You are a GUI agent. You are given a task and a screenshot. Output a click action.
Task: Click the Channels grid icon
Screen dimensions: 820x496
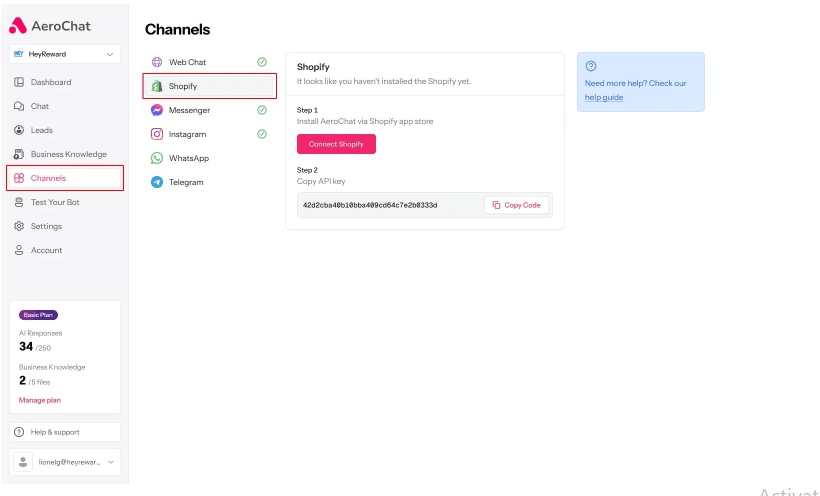click(x=19, y=178)
